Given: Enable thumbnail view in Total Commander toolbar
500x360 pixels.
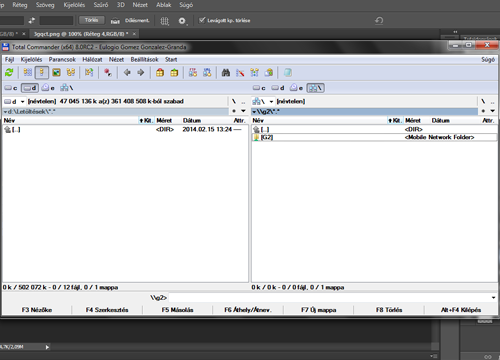Looking at the screenshot, I should (x=56, y=72).
